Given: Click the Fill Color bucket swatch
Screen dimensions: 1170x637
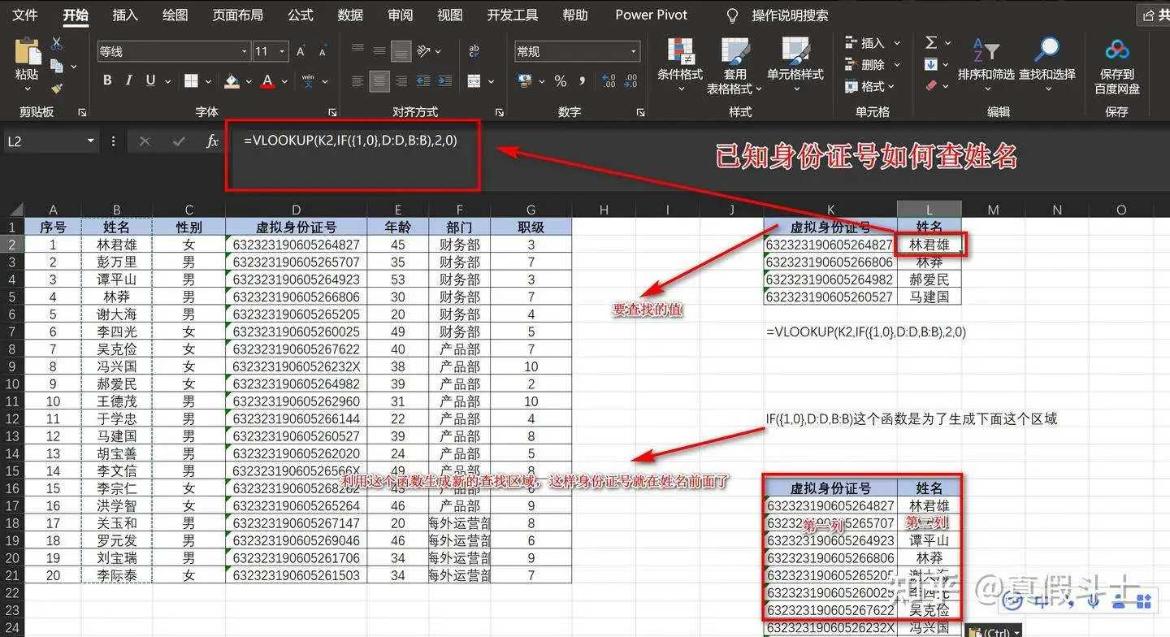Looking at the screenshot, I should pyautogui.click(x=232, y=81).
